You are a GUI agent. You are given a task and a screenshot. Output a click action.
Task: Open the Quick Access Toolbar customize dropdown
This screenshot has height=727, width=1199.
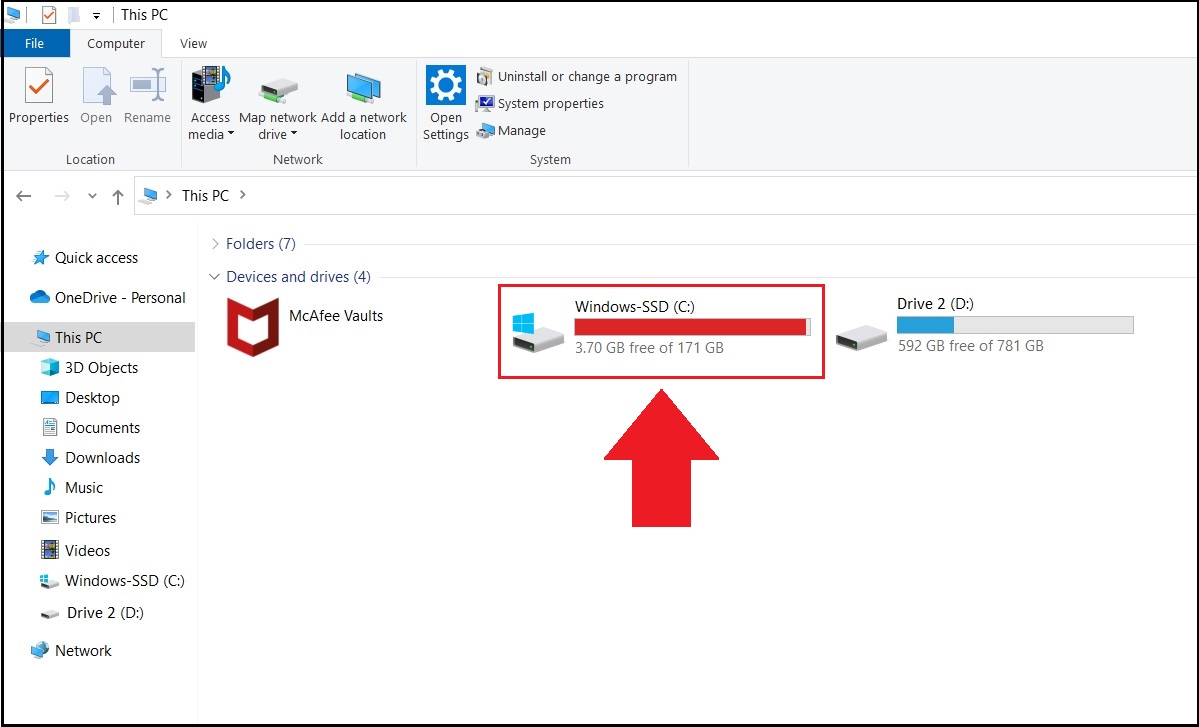click(96, 16)
